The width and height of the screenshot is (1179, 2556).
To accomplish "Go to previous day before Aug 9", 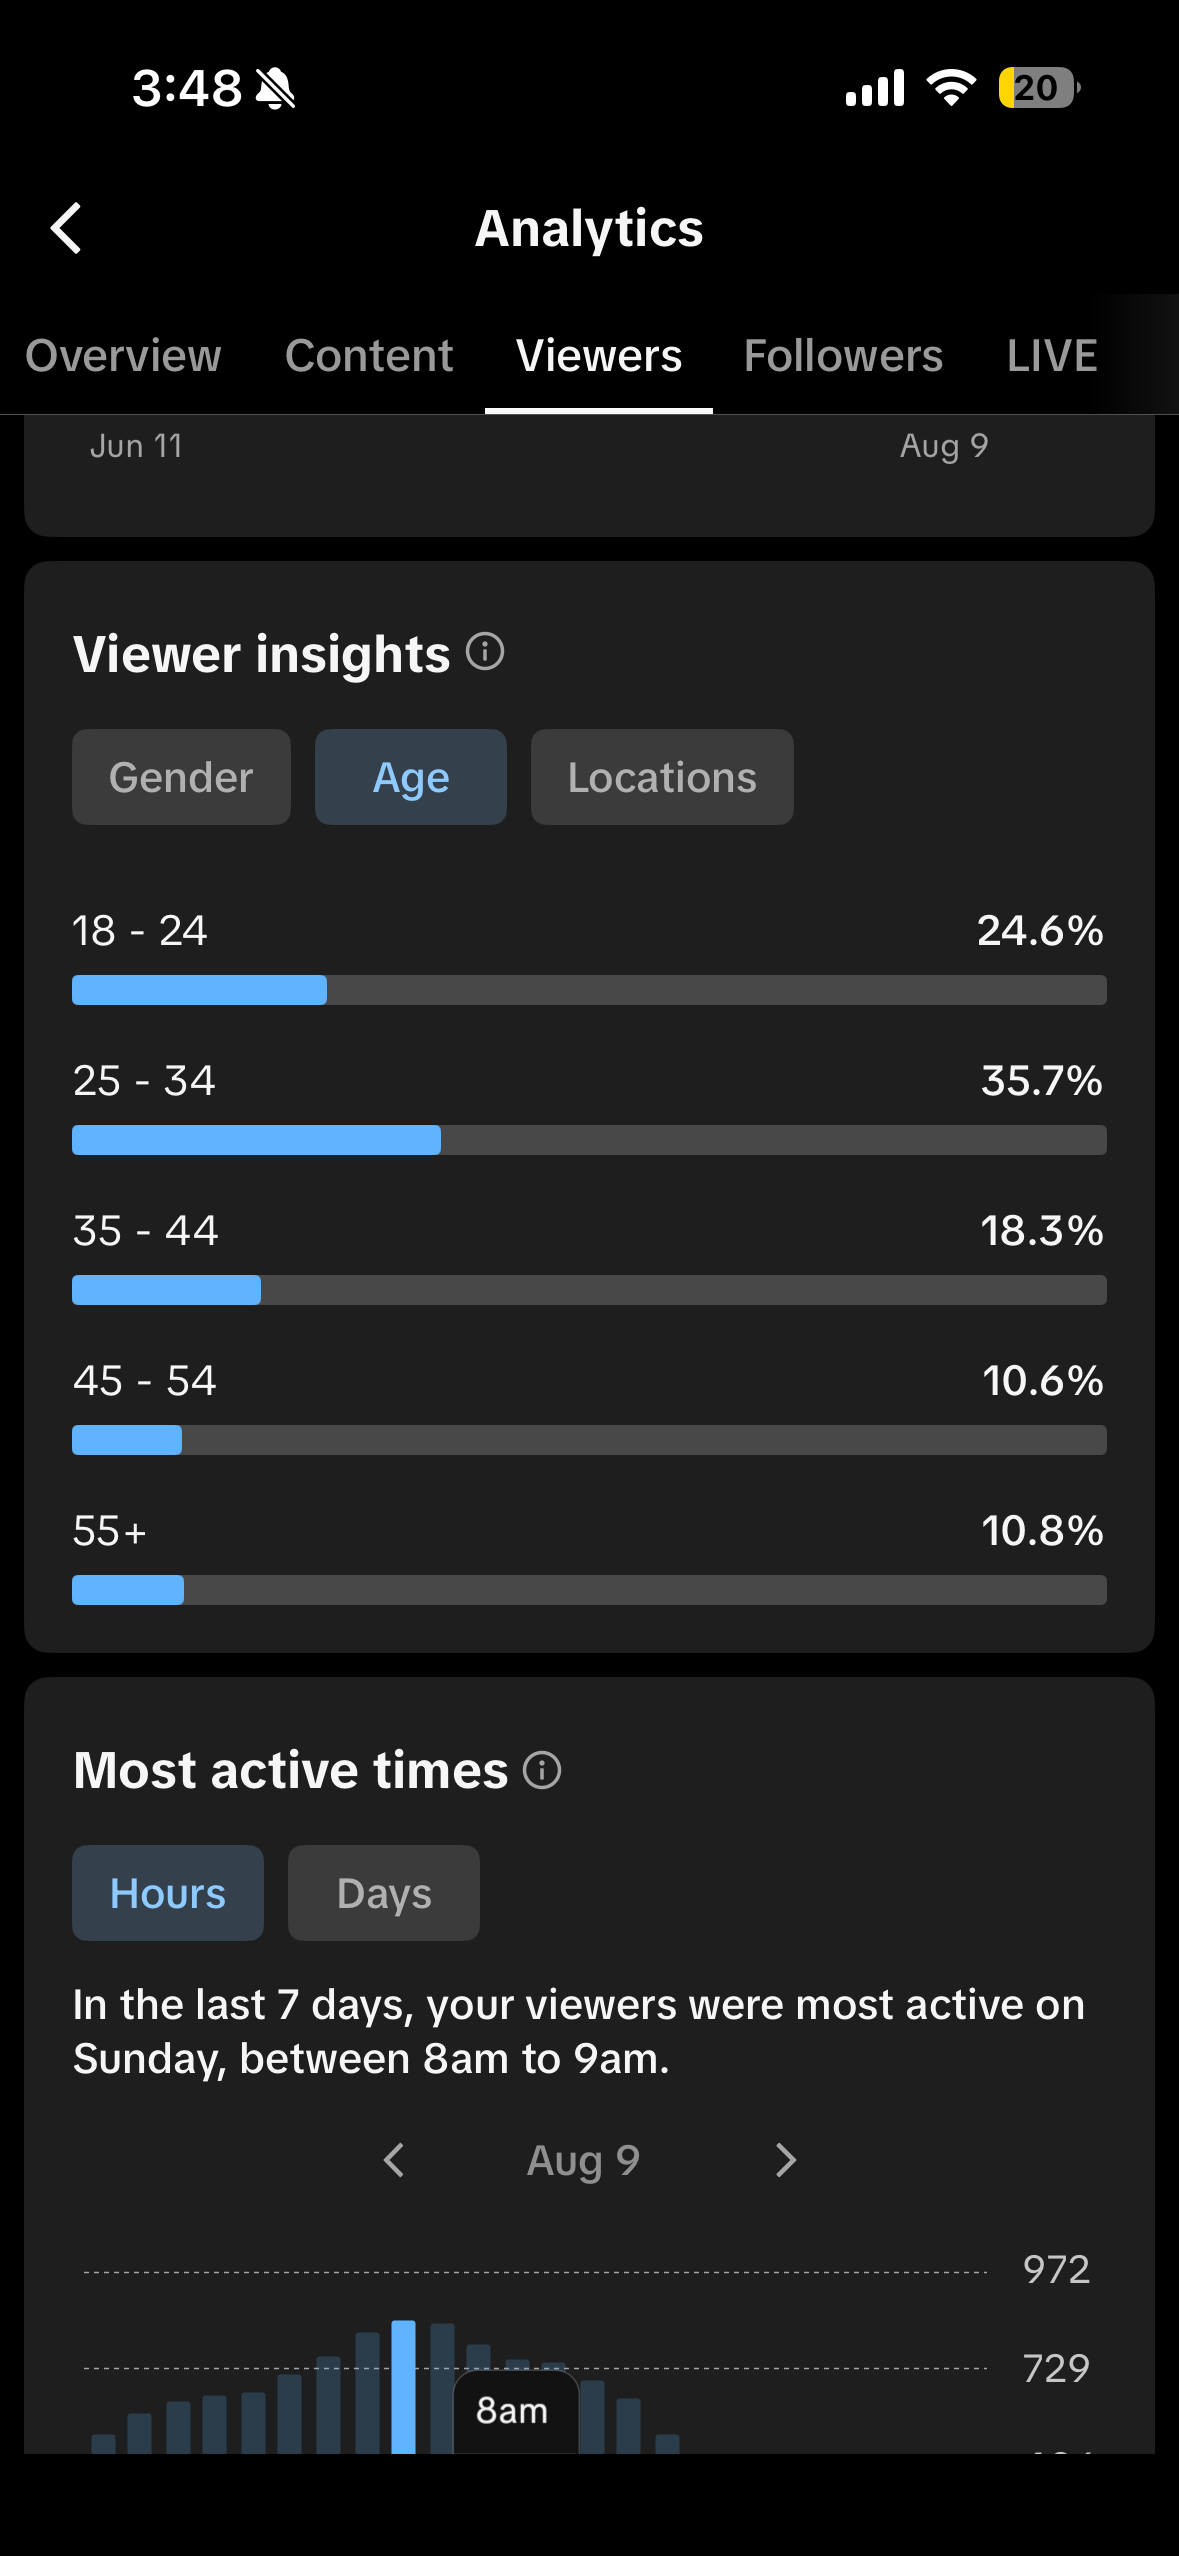I will 394,2160.
